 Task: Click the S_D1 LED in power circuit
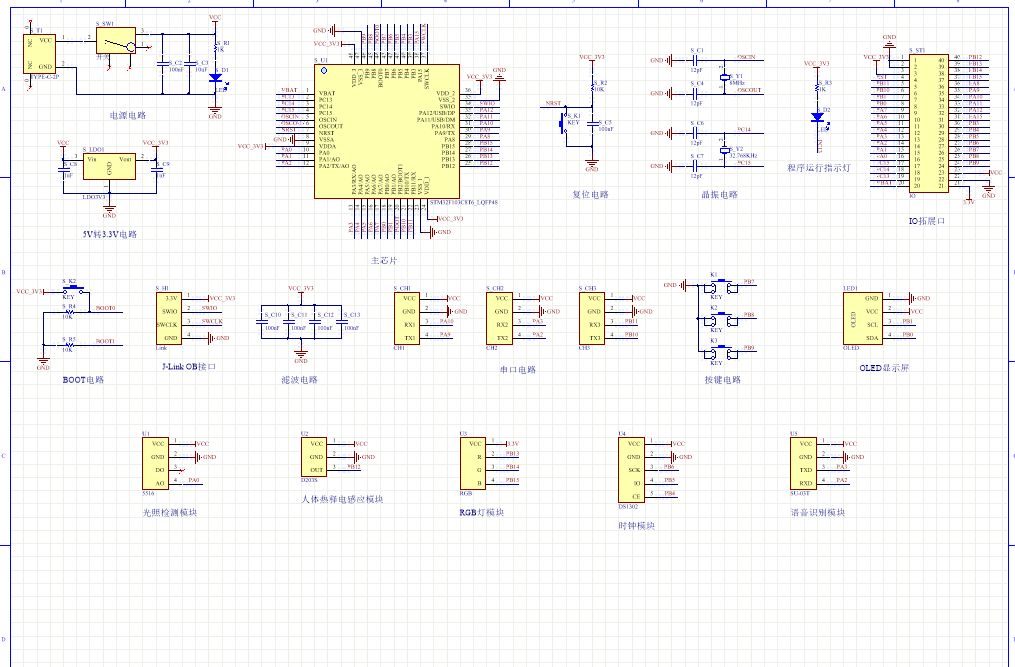coord(215,77)
